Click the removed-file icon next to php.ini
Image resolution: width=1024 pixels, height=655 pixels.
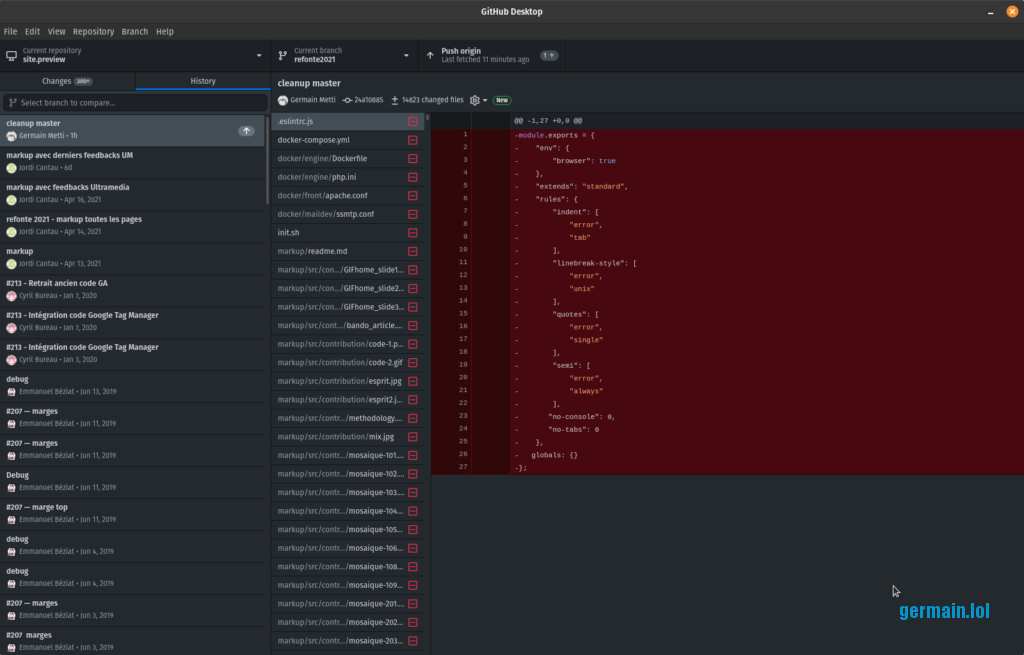coord(412,177)
